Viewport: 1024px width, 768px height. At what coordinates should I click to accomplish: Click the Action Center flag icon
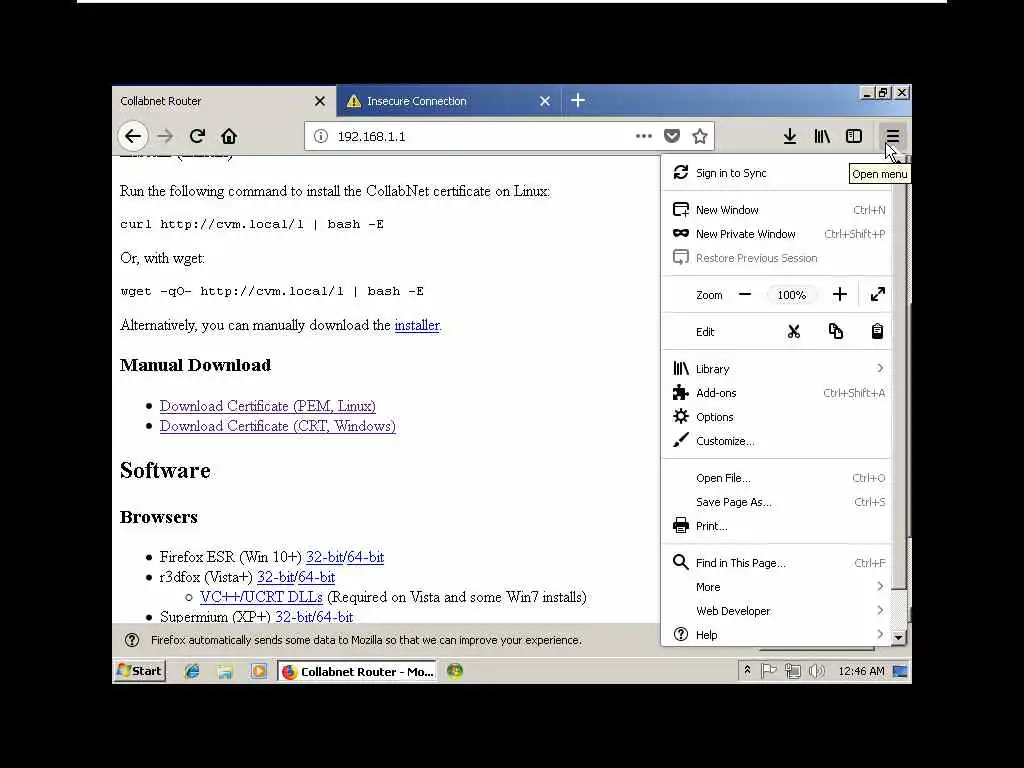point(769,671)
